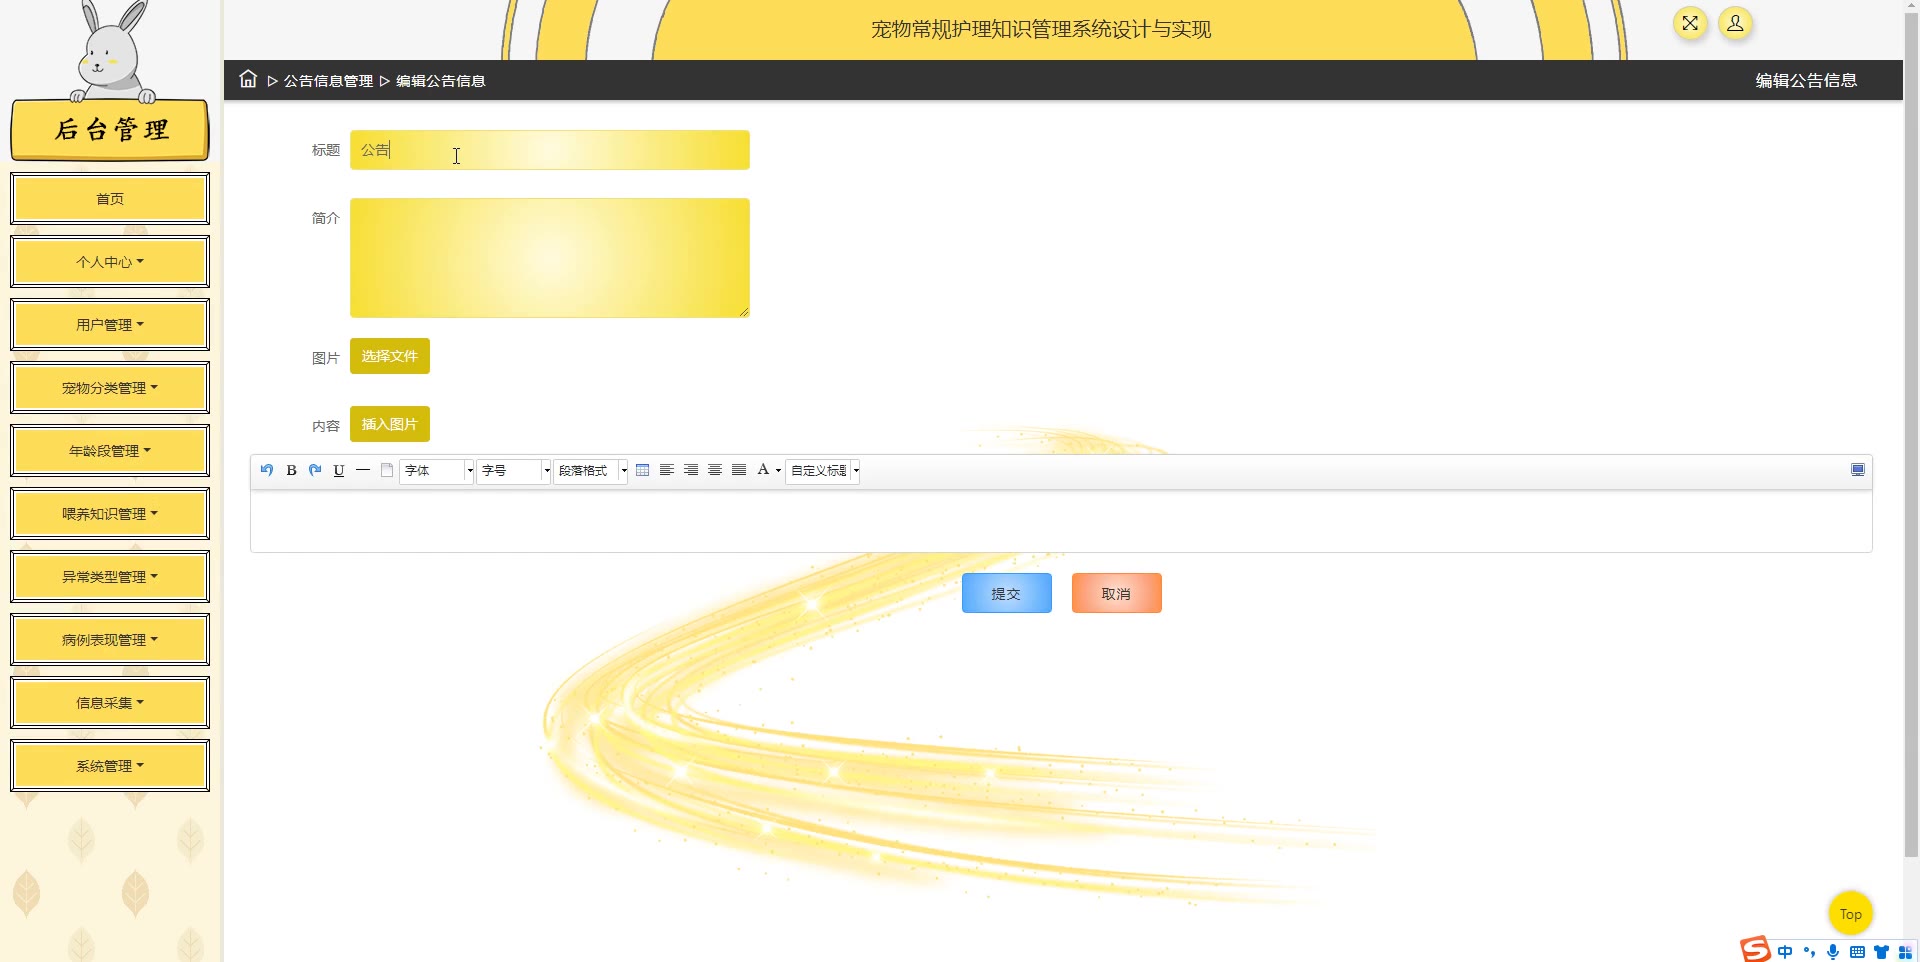
Task: Click 选择文件 to upload image
Action: click(390, 356)
